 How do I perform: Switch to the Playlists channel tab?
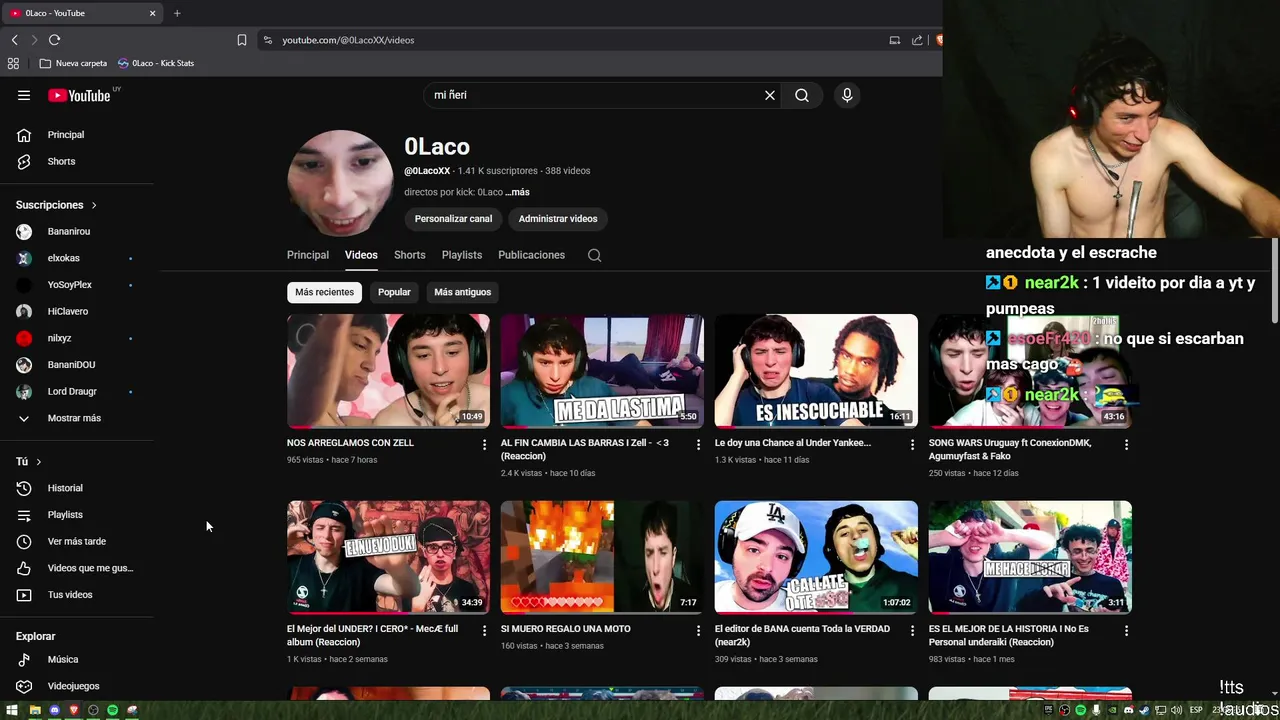coord(462,255)
